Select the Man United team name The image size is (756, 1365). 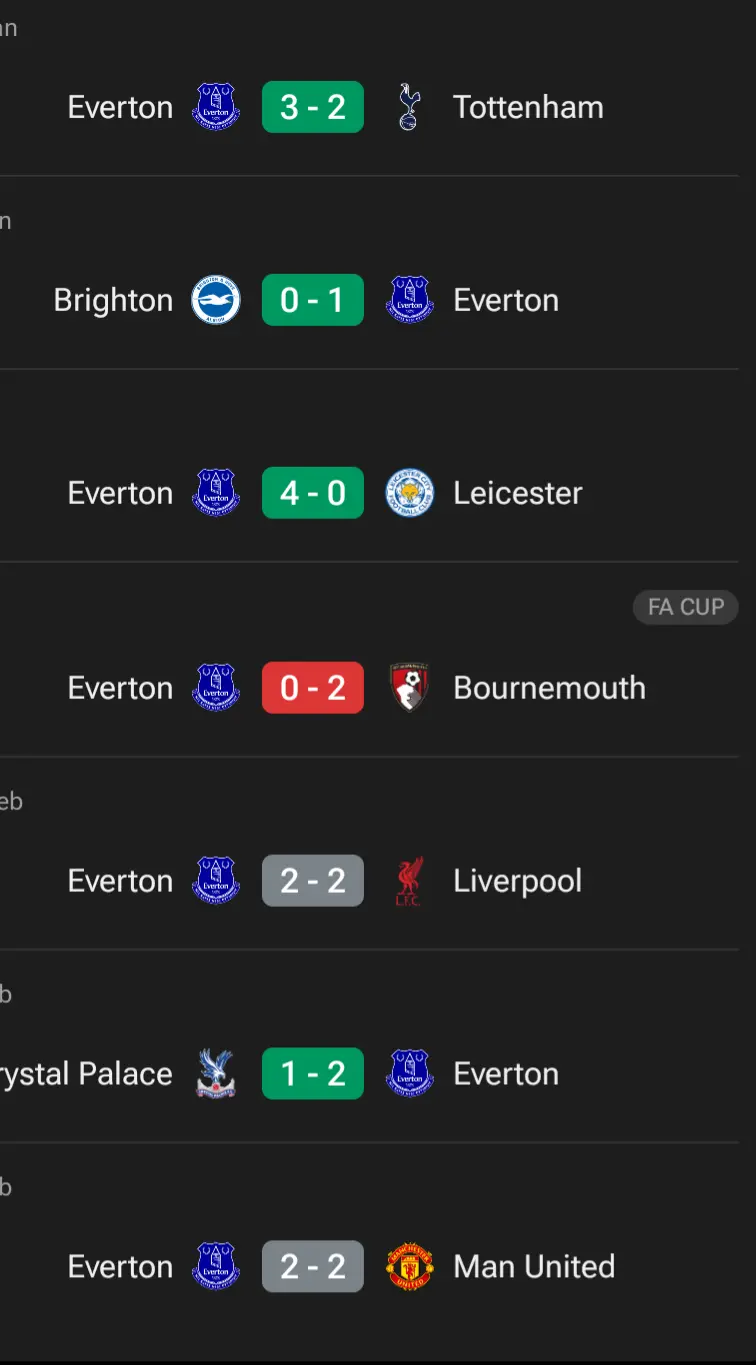coord(534,1267)
